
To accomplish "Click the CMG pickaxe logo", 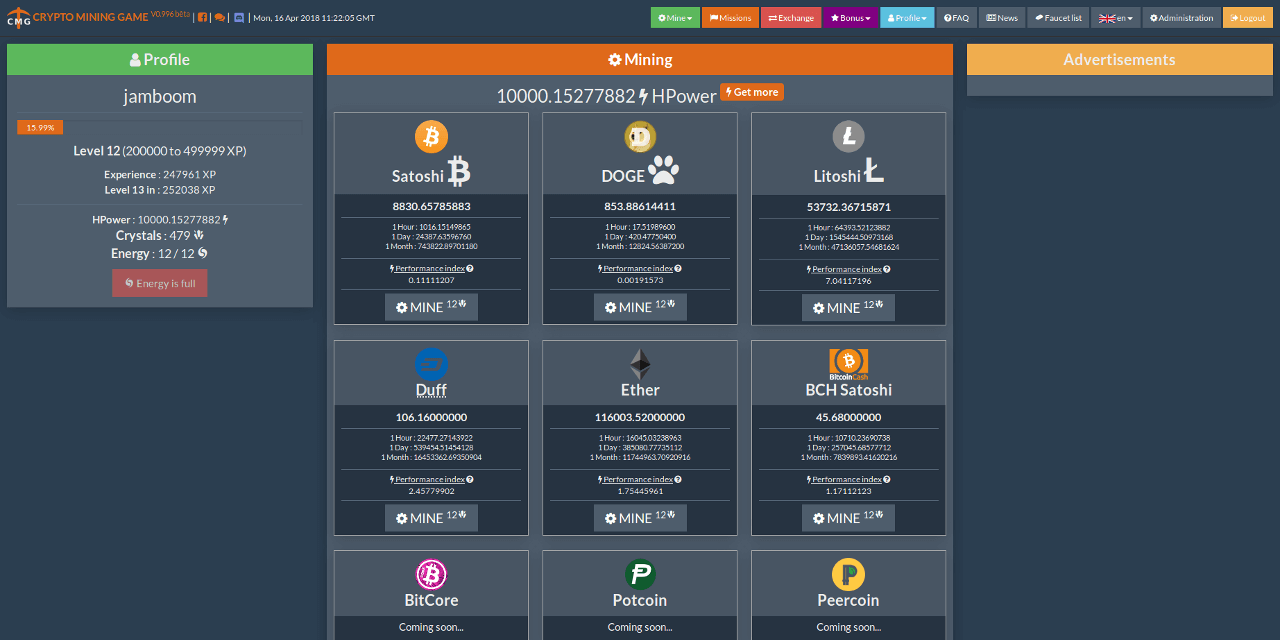I will pyautogui.click(x=18, y=18).
